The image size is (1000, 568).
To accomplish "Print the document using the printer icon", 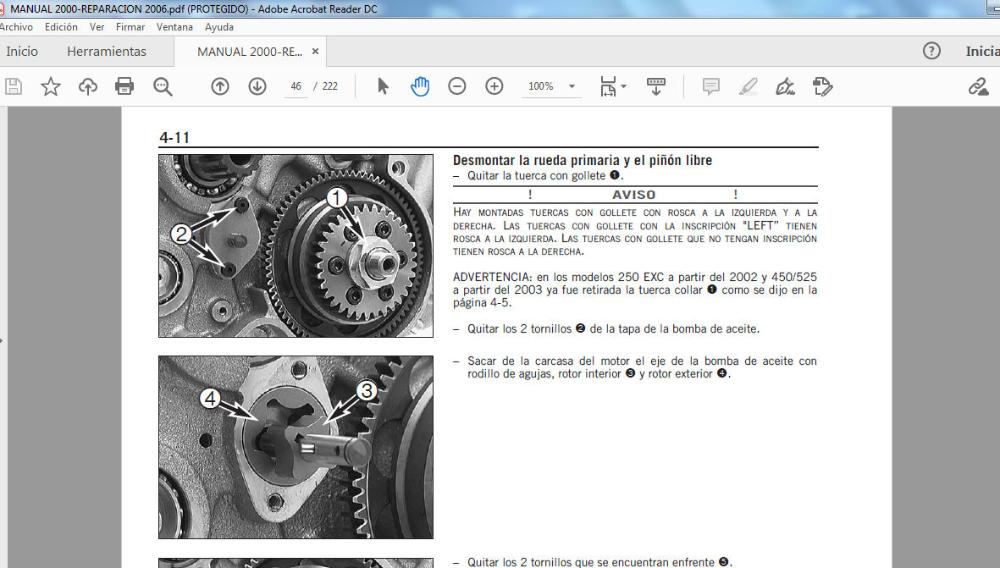I will (124, 86).
